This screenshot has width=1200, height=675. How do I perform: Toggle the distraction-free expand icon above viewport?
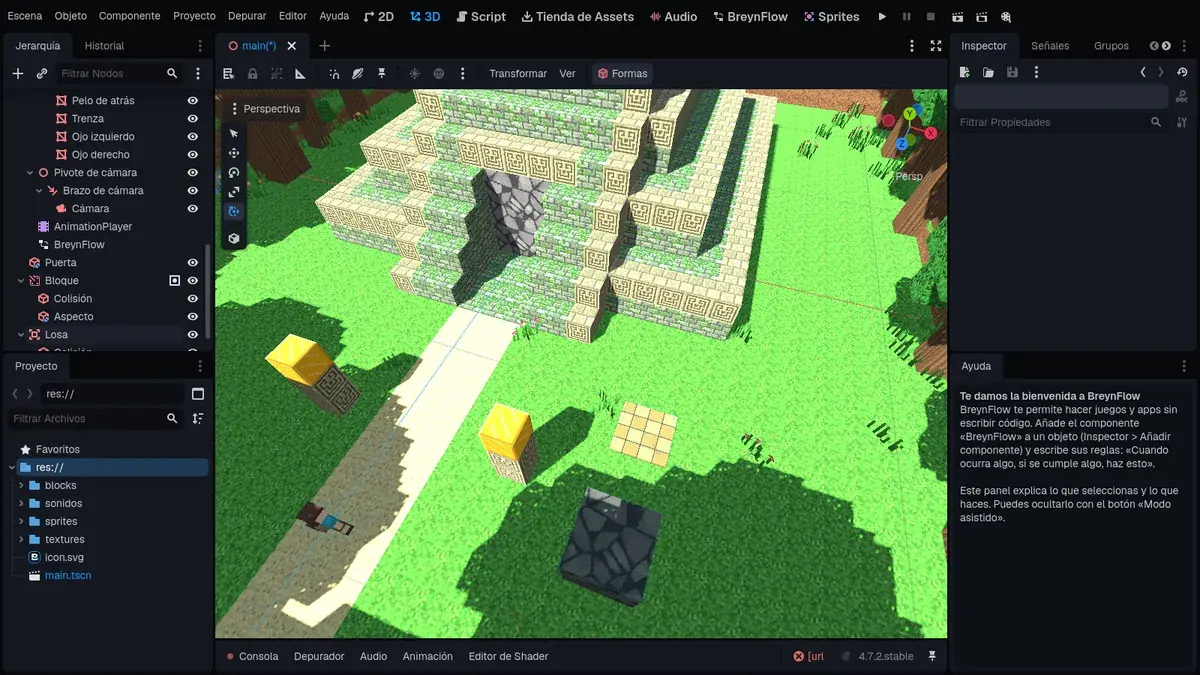click(x=936, y=46)
